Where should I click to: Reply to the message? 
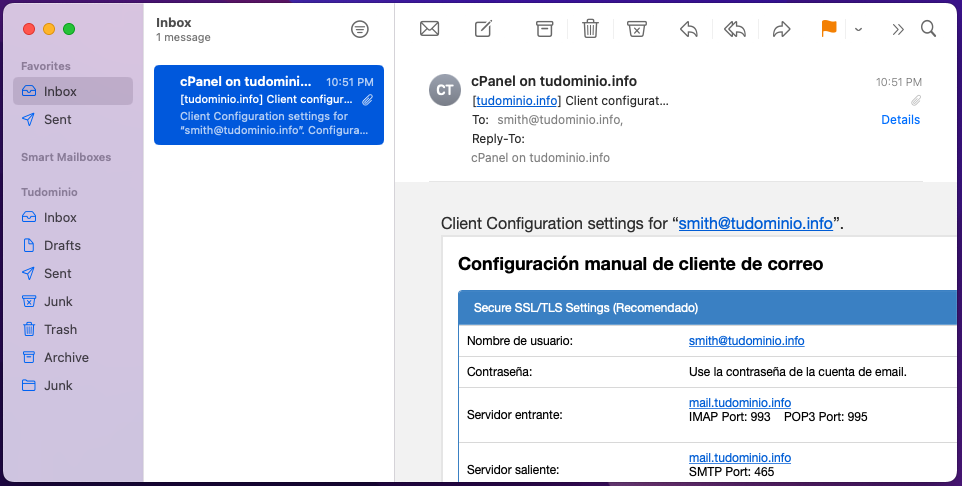689,29
